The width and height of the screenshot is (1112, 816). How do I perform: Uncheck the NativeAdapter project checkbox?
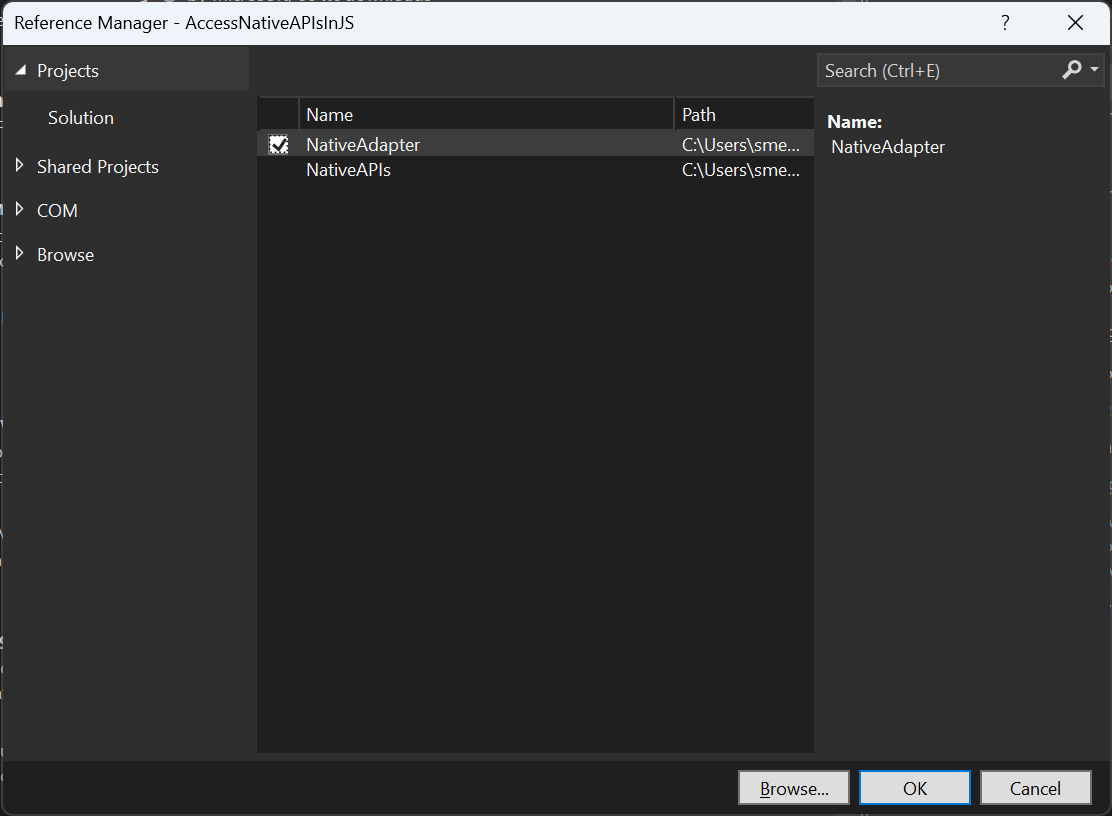click(278, 143)
